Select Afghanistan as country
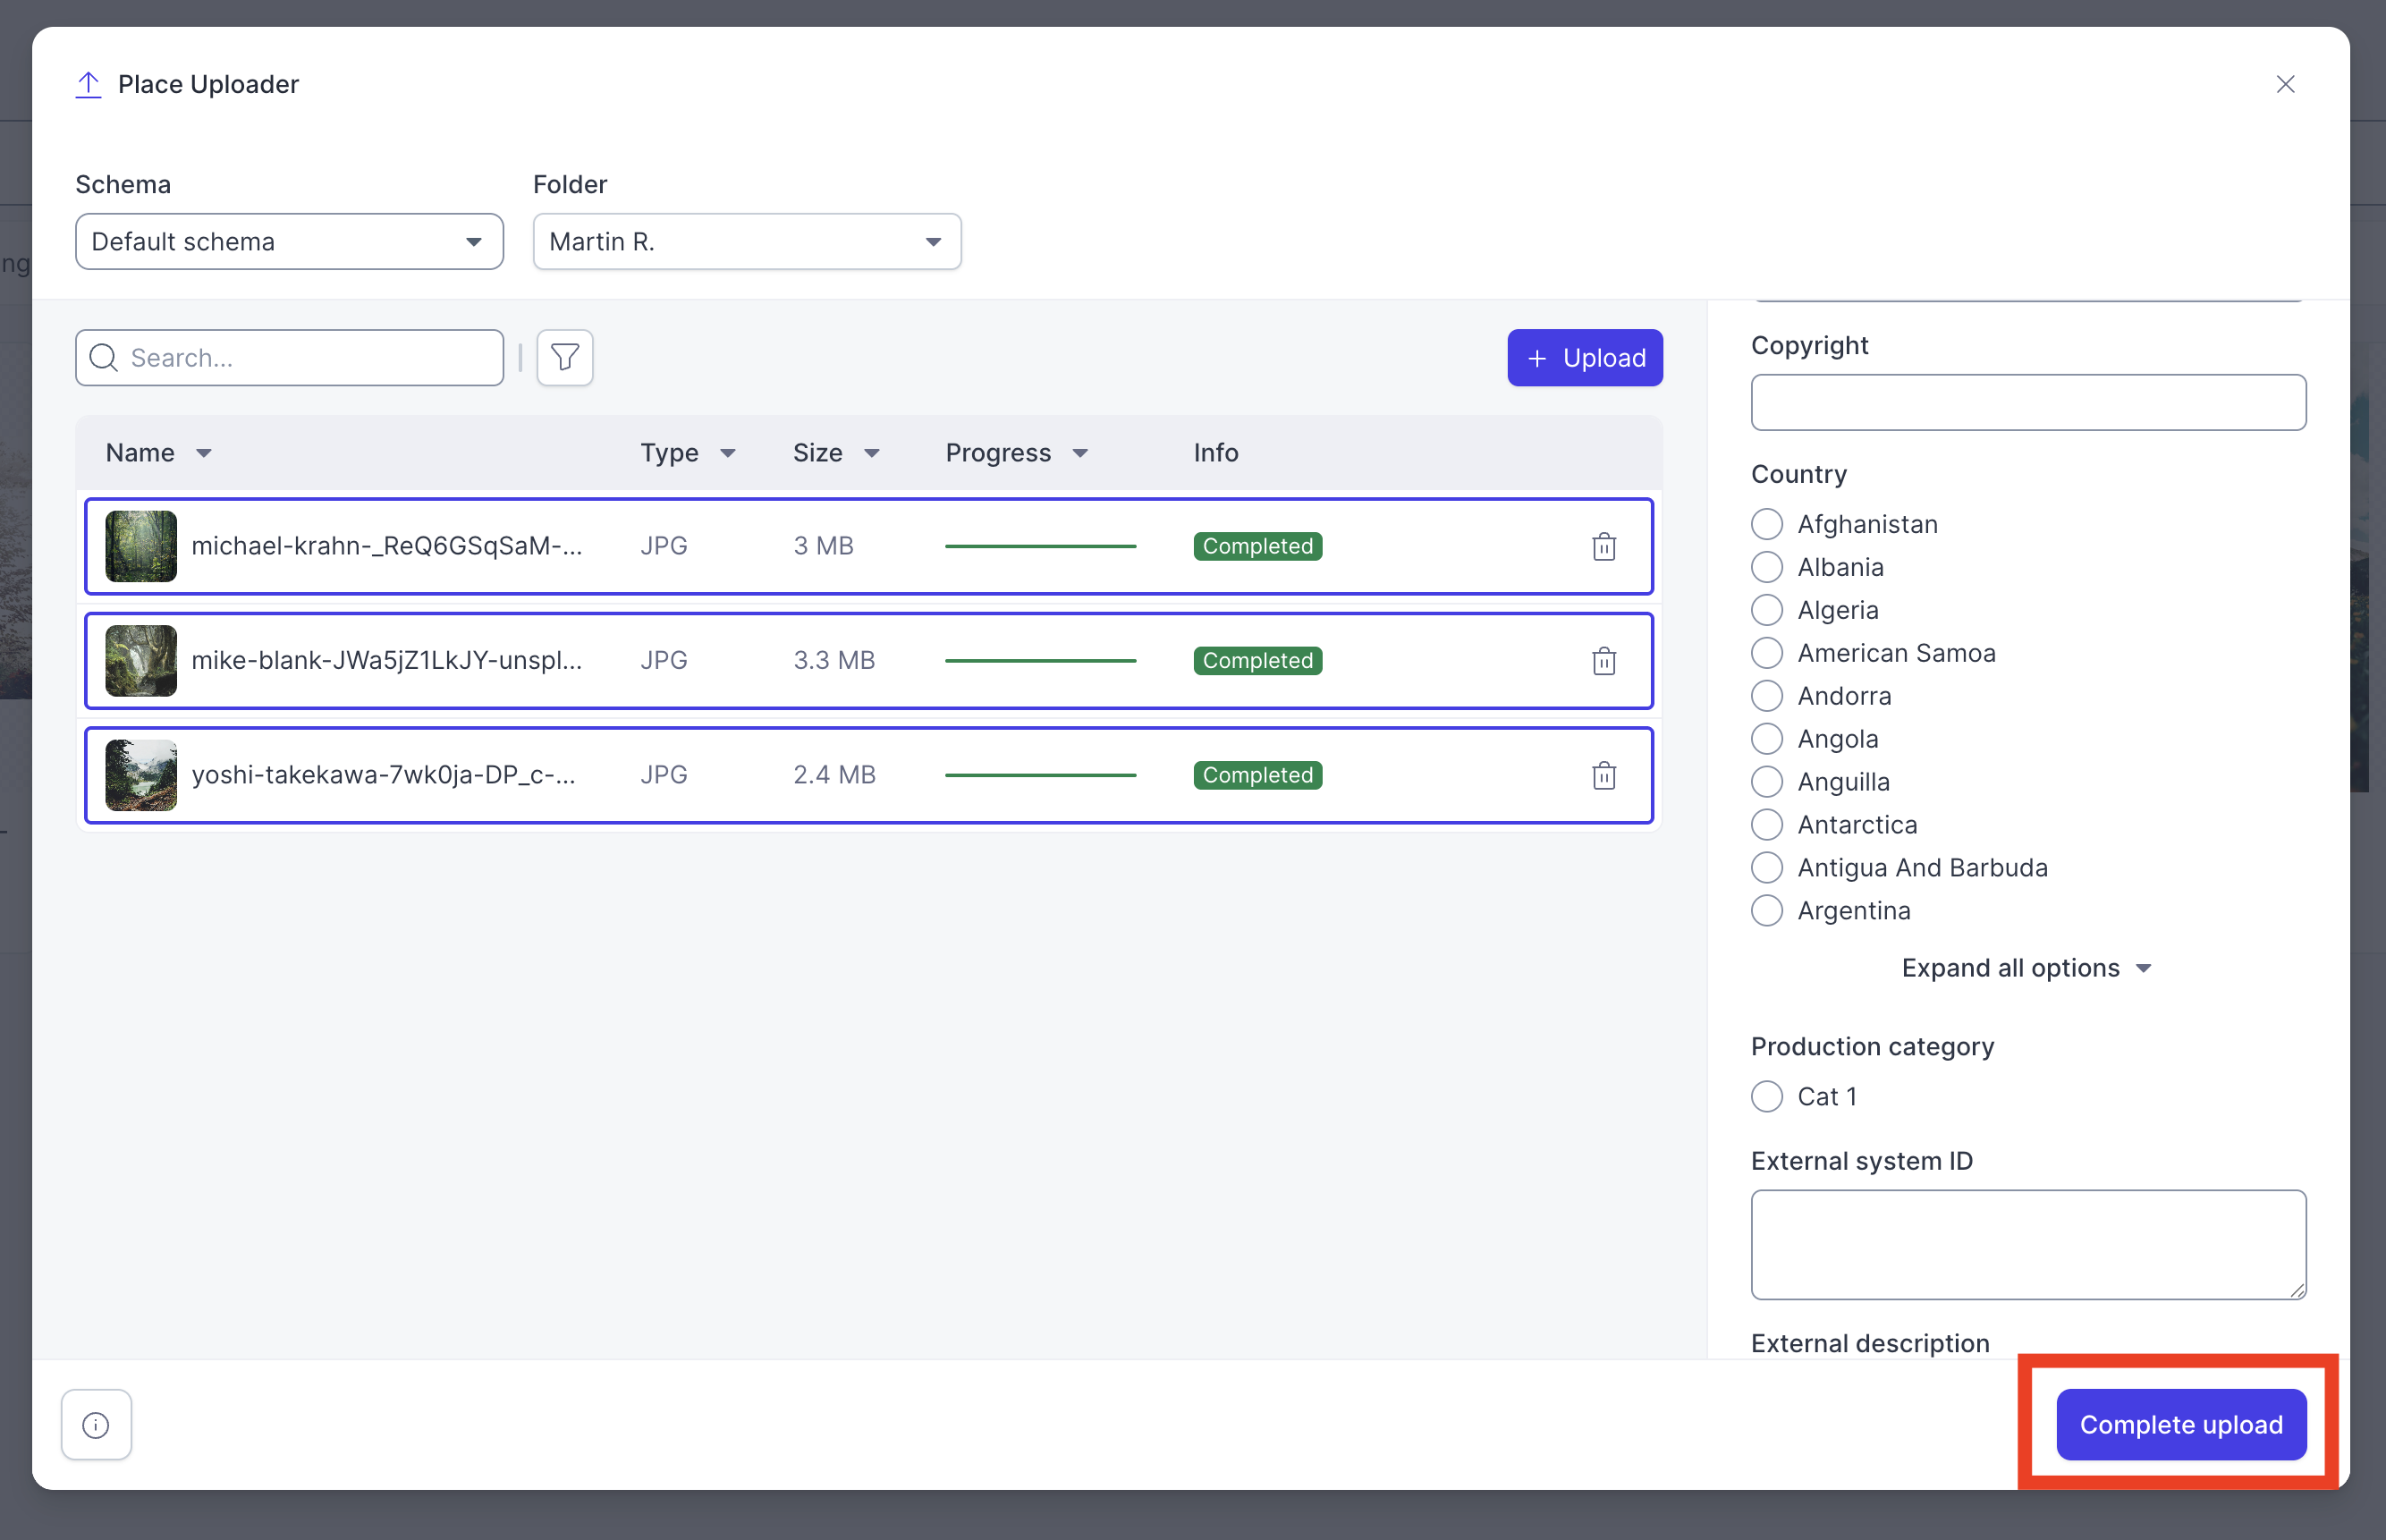 [x=1767, y=524]
